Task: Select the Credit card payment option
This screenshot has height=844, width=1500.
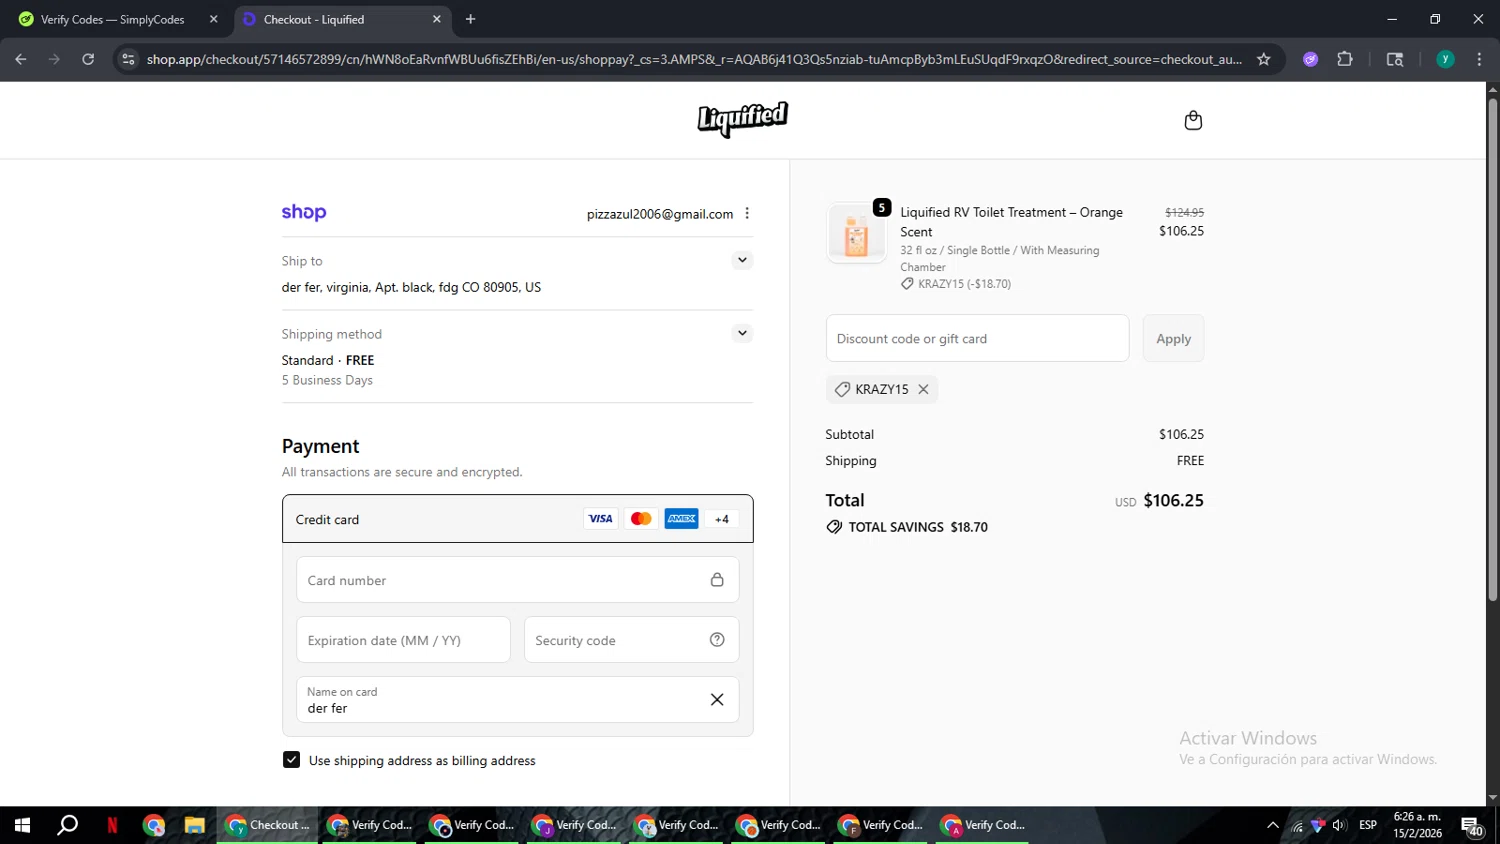Action: pos(517,519)
